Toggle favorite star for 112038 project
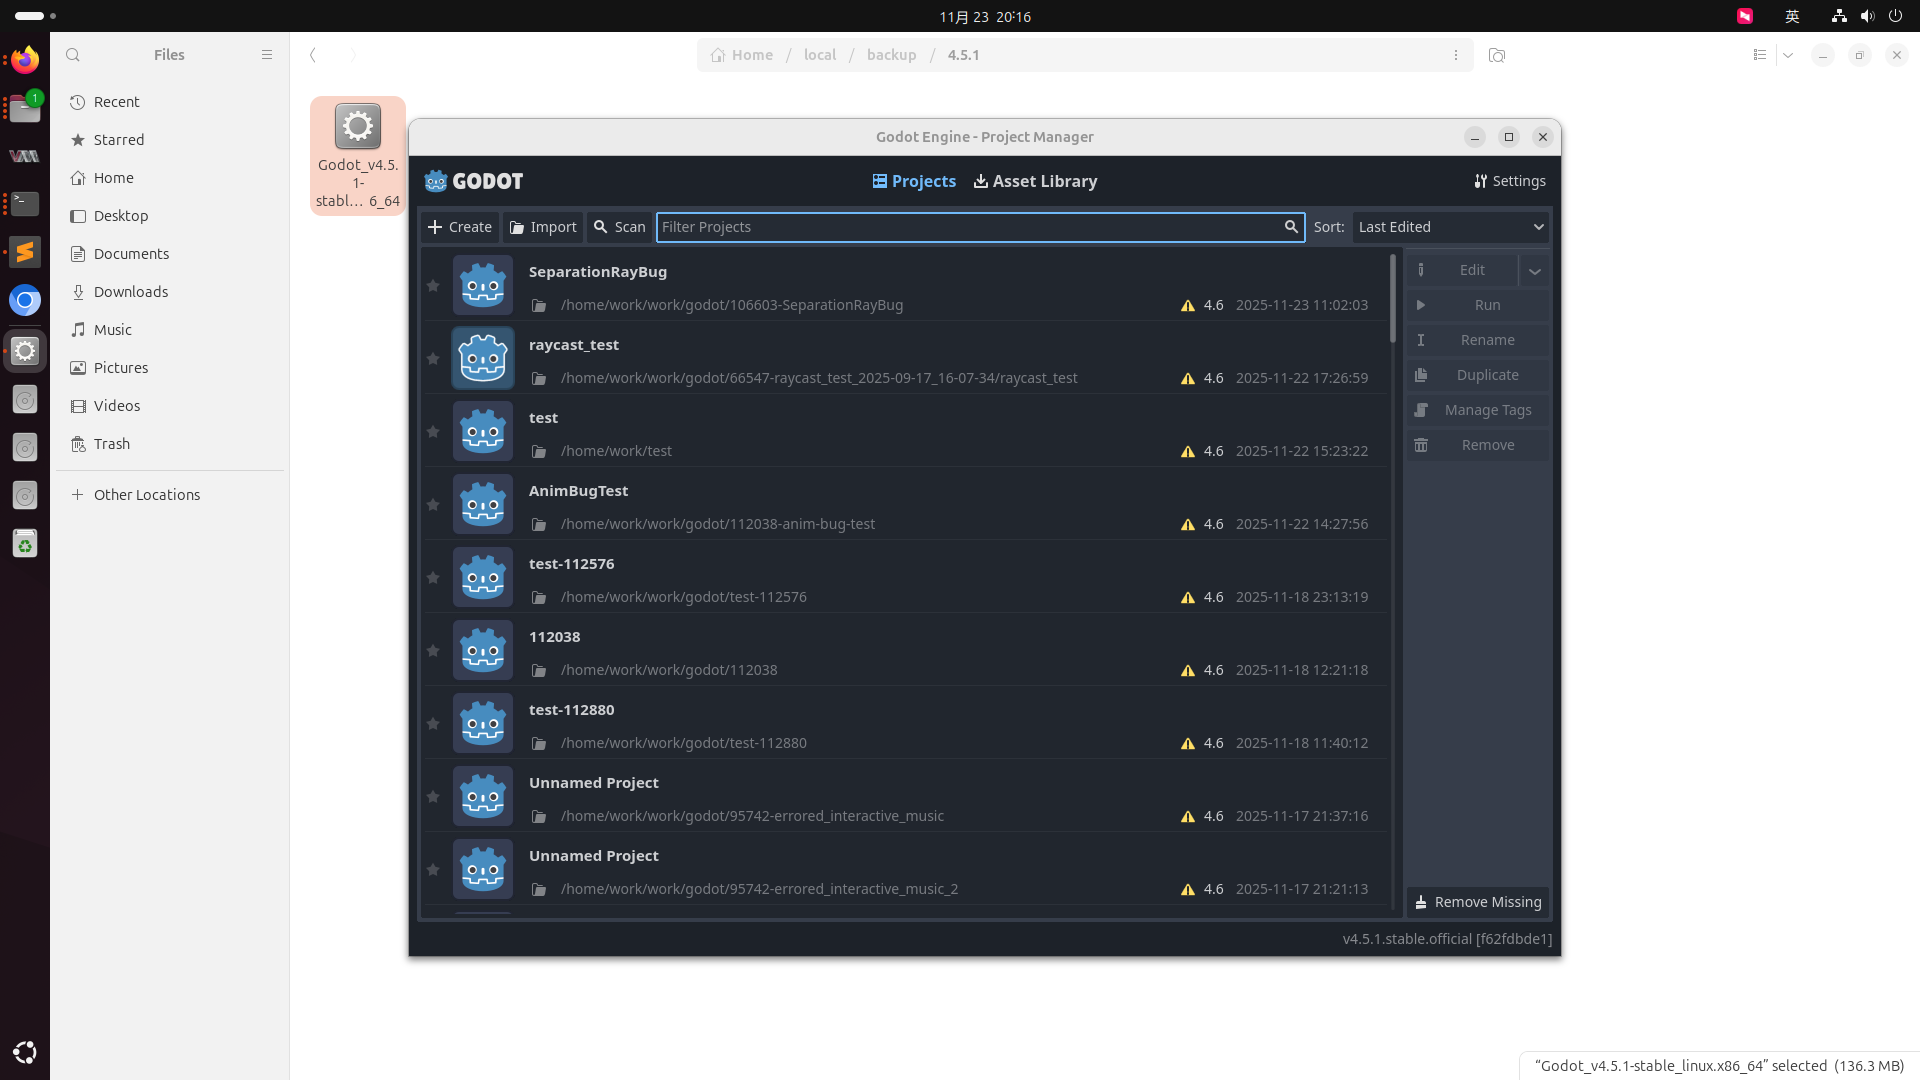This screenshot has height=1080, width=1920. tap(433, 651)
